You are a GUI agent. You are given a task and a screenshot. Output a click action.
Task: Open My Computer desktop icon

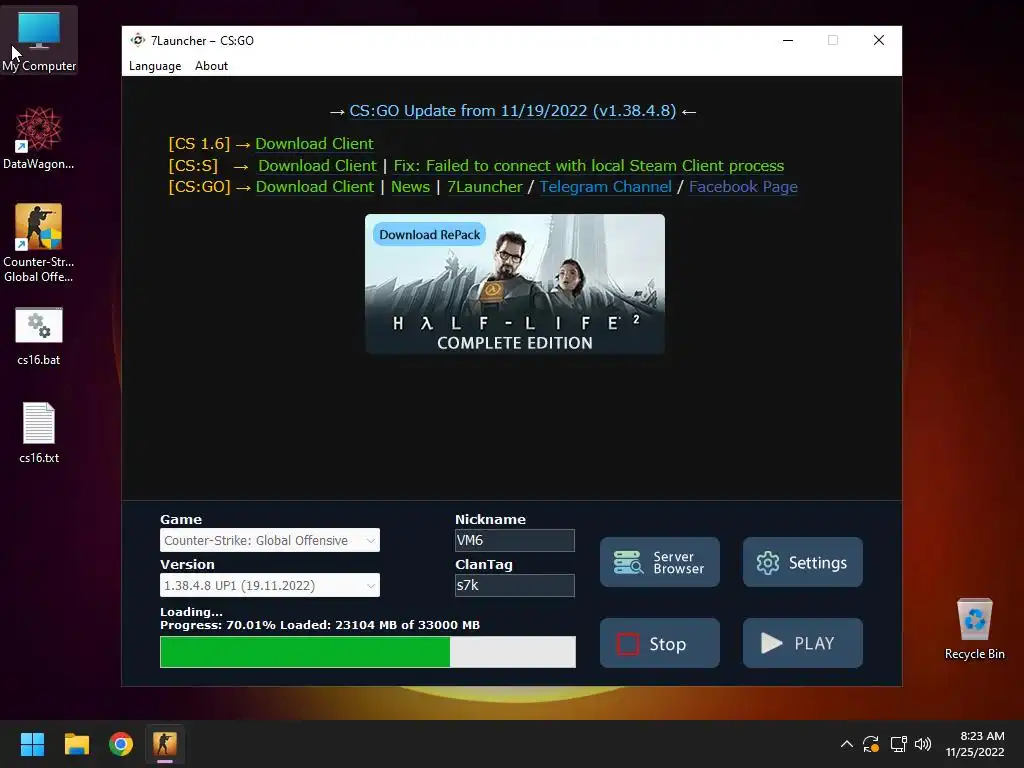point(39,39)
